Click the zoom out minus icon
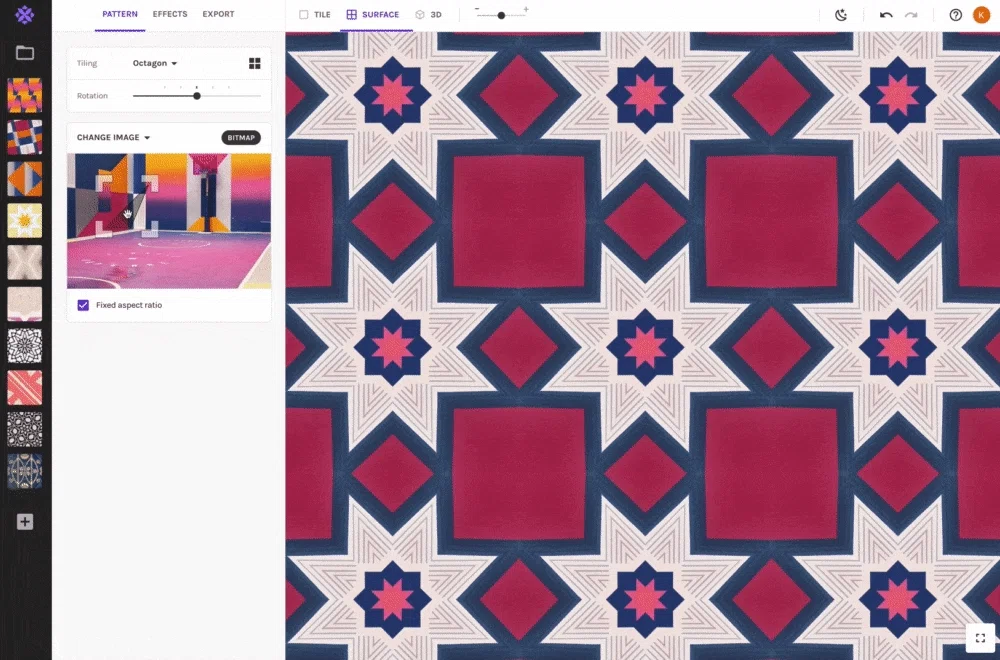The width and height of the screenshot is (1000, 660). coord(477,9)
